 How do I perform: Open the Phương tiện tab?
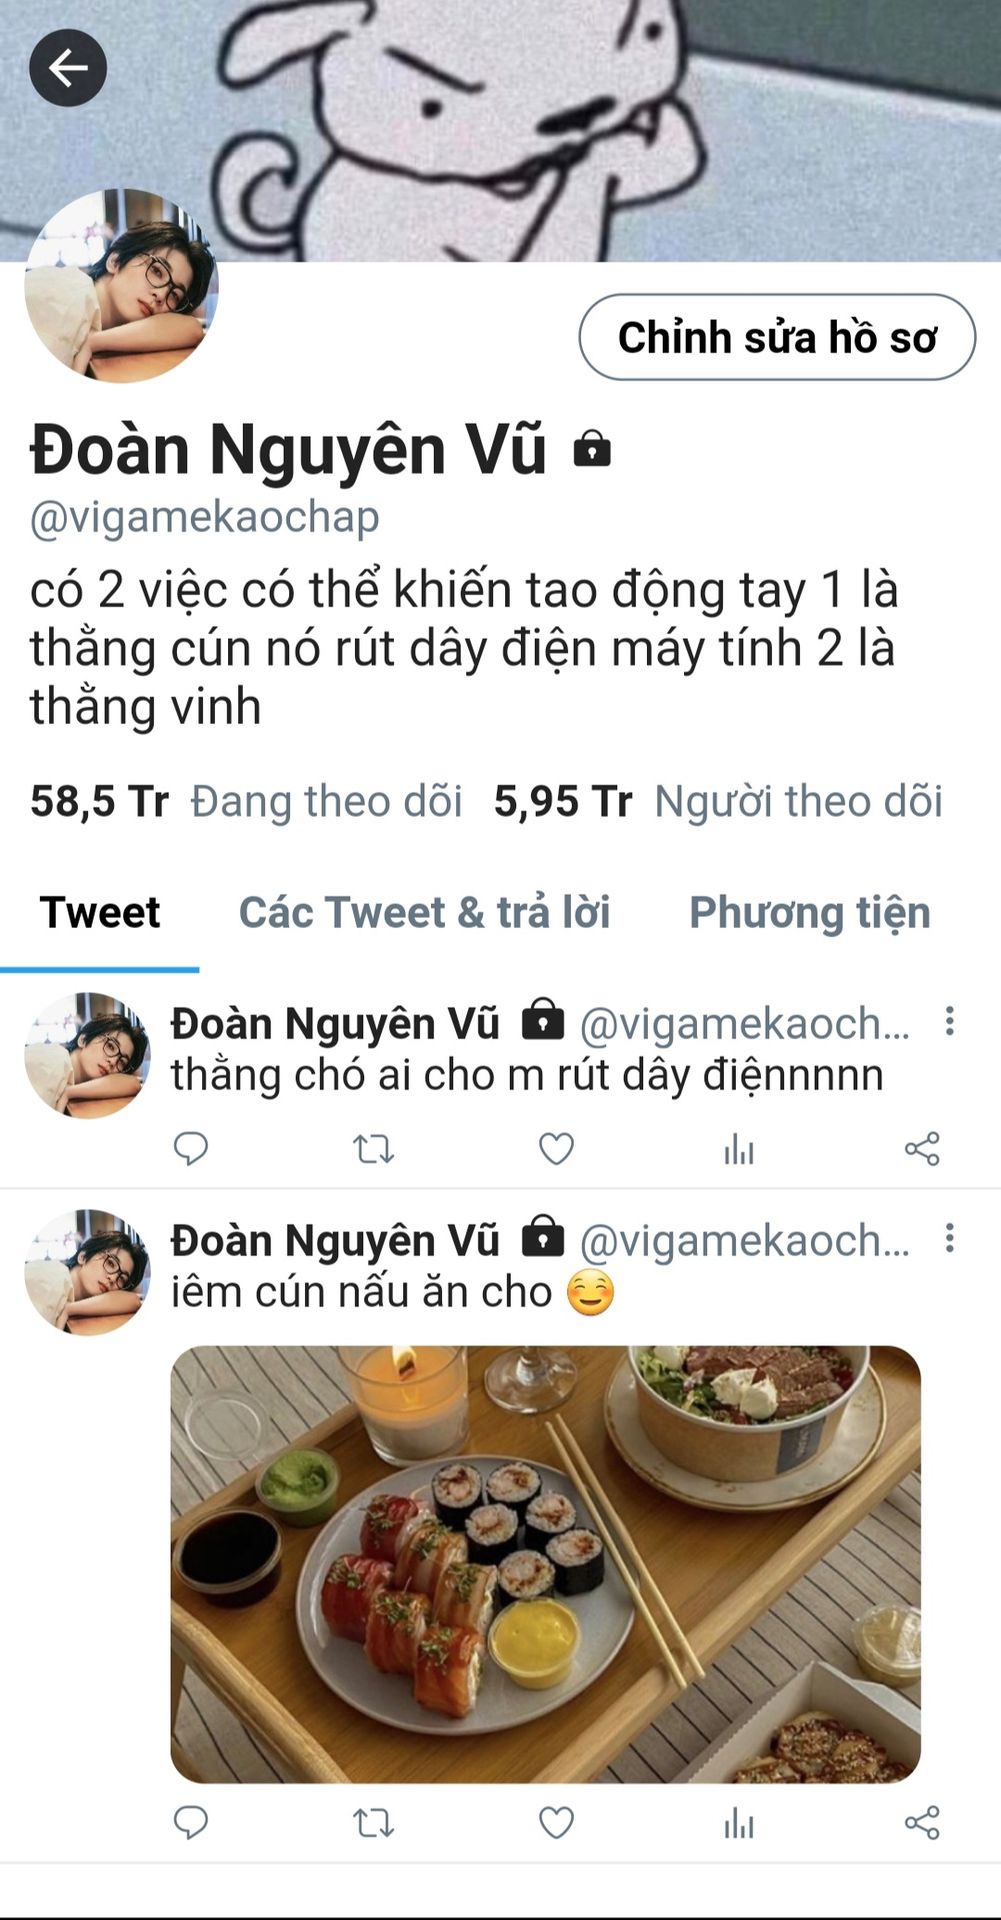pyautogui.click(x=810, y=912)
